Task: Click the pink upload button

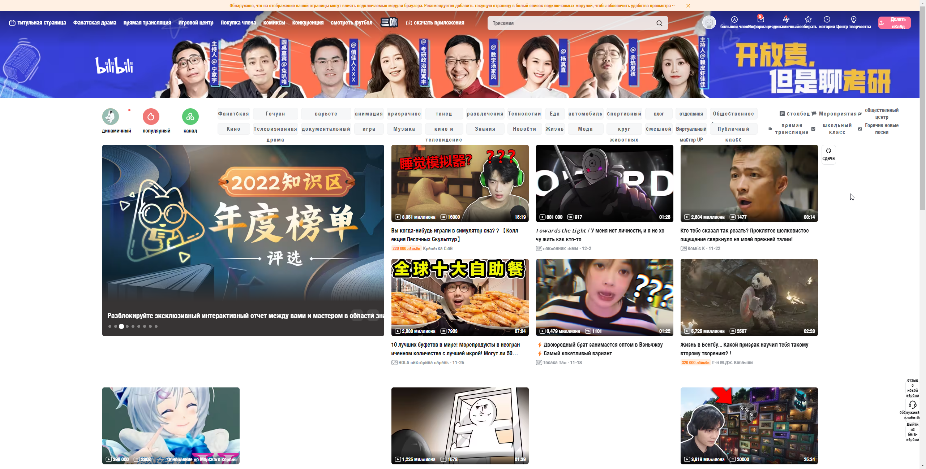Action: coord(894,22)
